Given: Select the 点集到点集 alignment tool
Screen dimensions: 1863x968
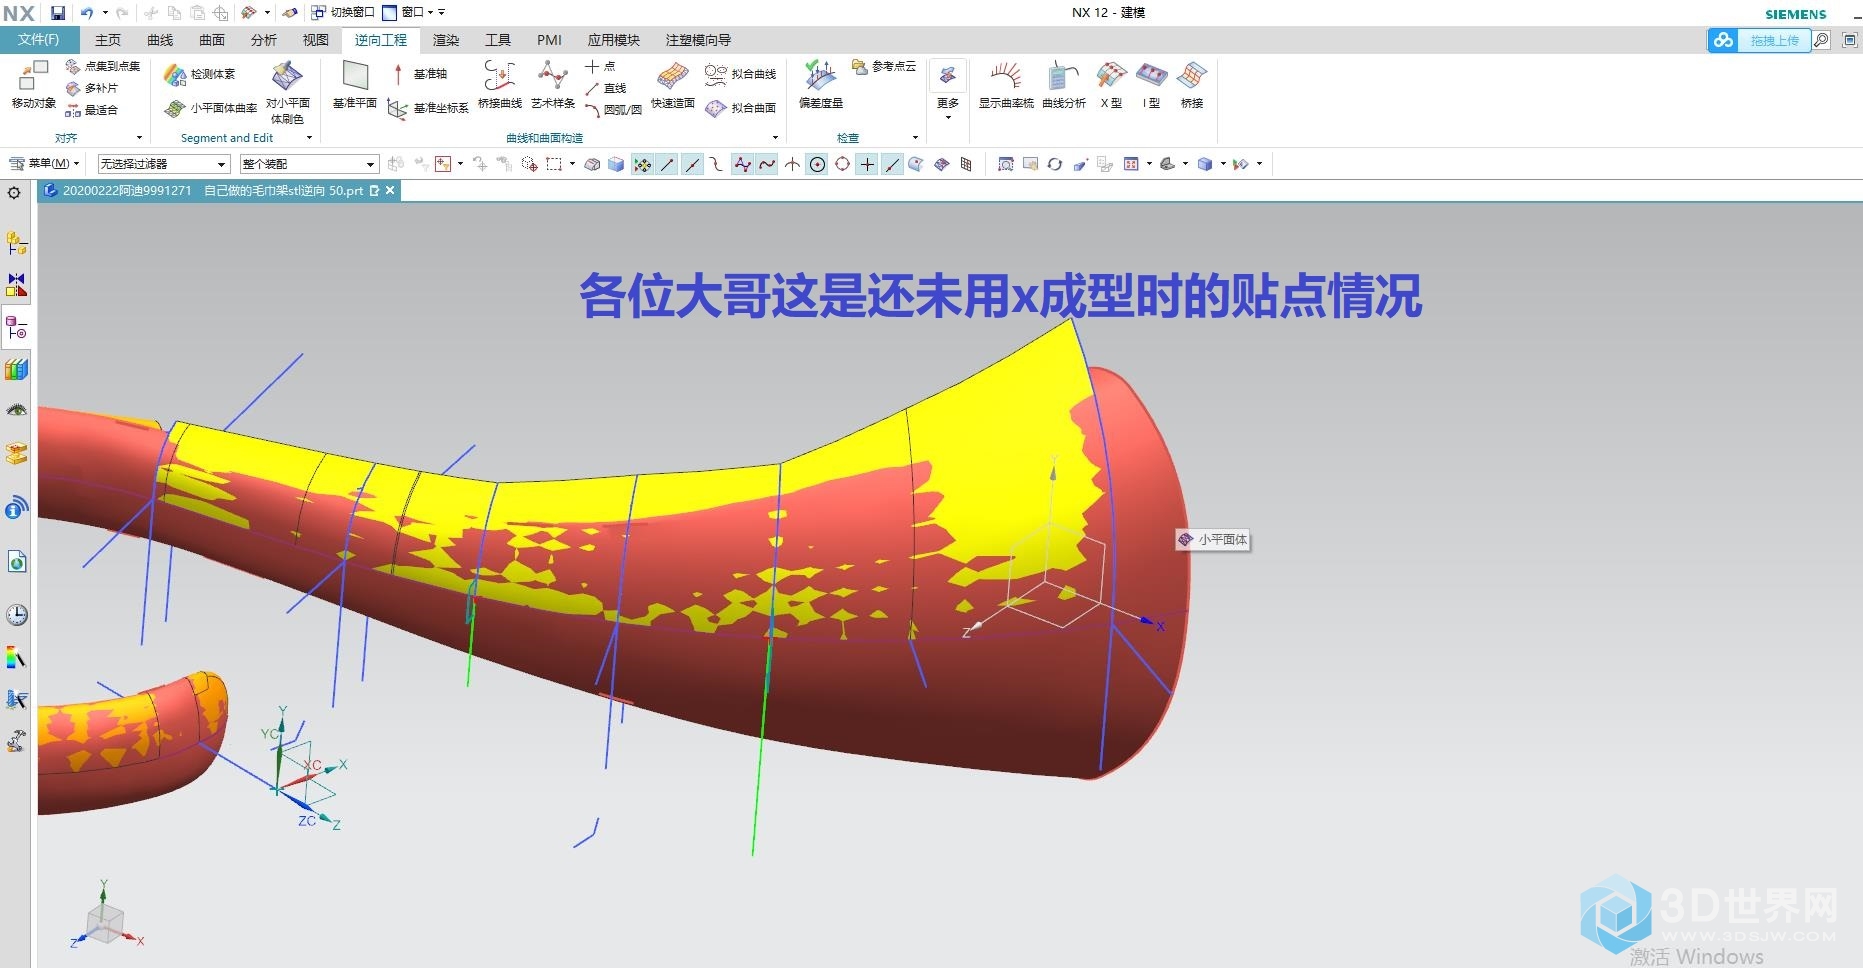Looking at the screenshot, I should pos(103,66).
